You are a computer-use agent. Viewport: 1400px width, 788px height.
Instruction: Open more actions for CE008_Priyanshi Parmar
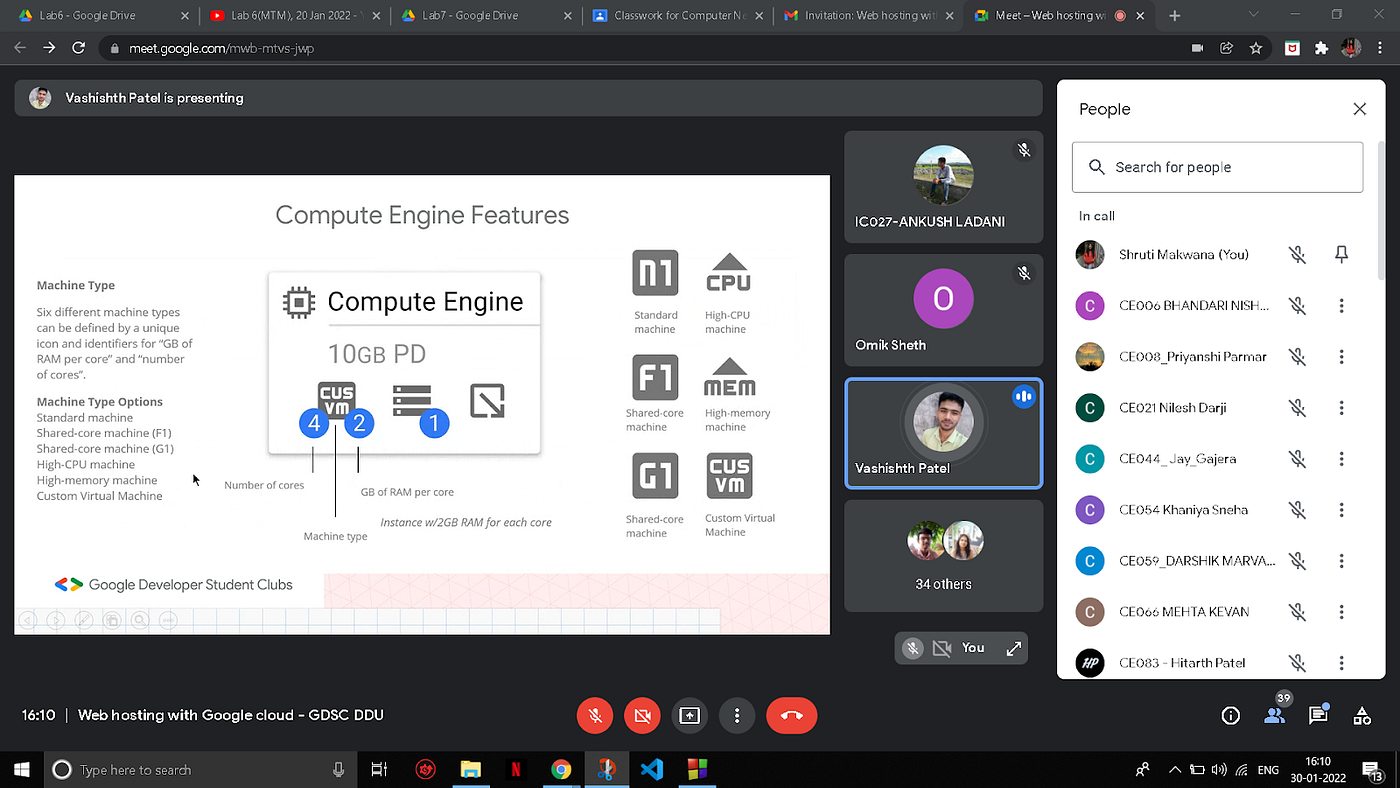point(1342,357)
